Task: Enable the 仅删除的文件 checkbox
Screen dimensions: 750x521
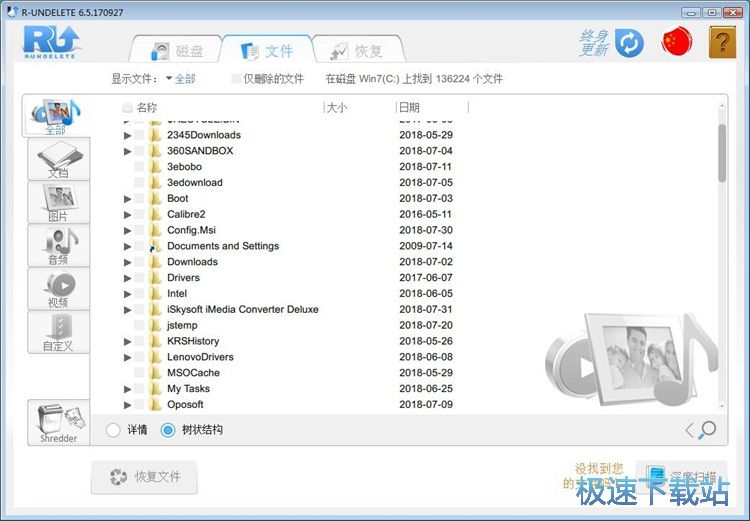Action: (236, 78)
